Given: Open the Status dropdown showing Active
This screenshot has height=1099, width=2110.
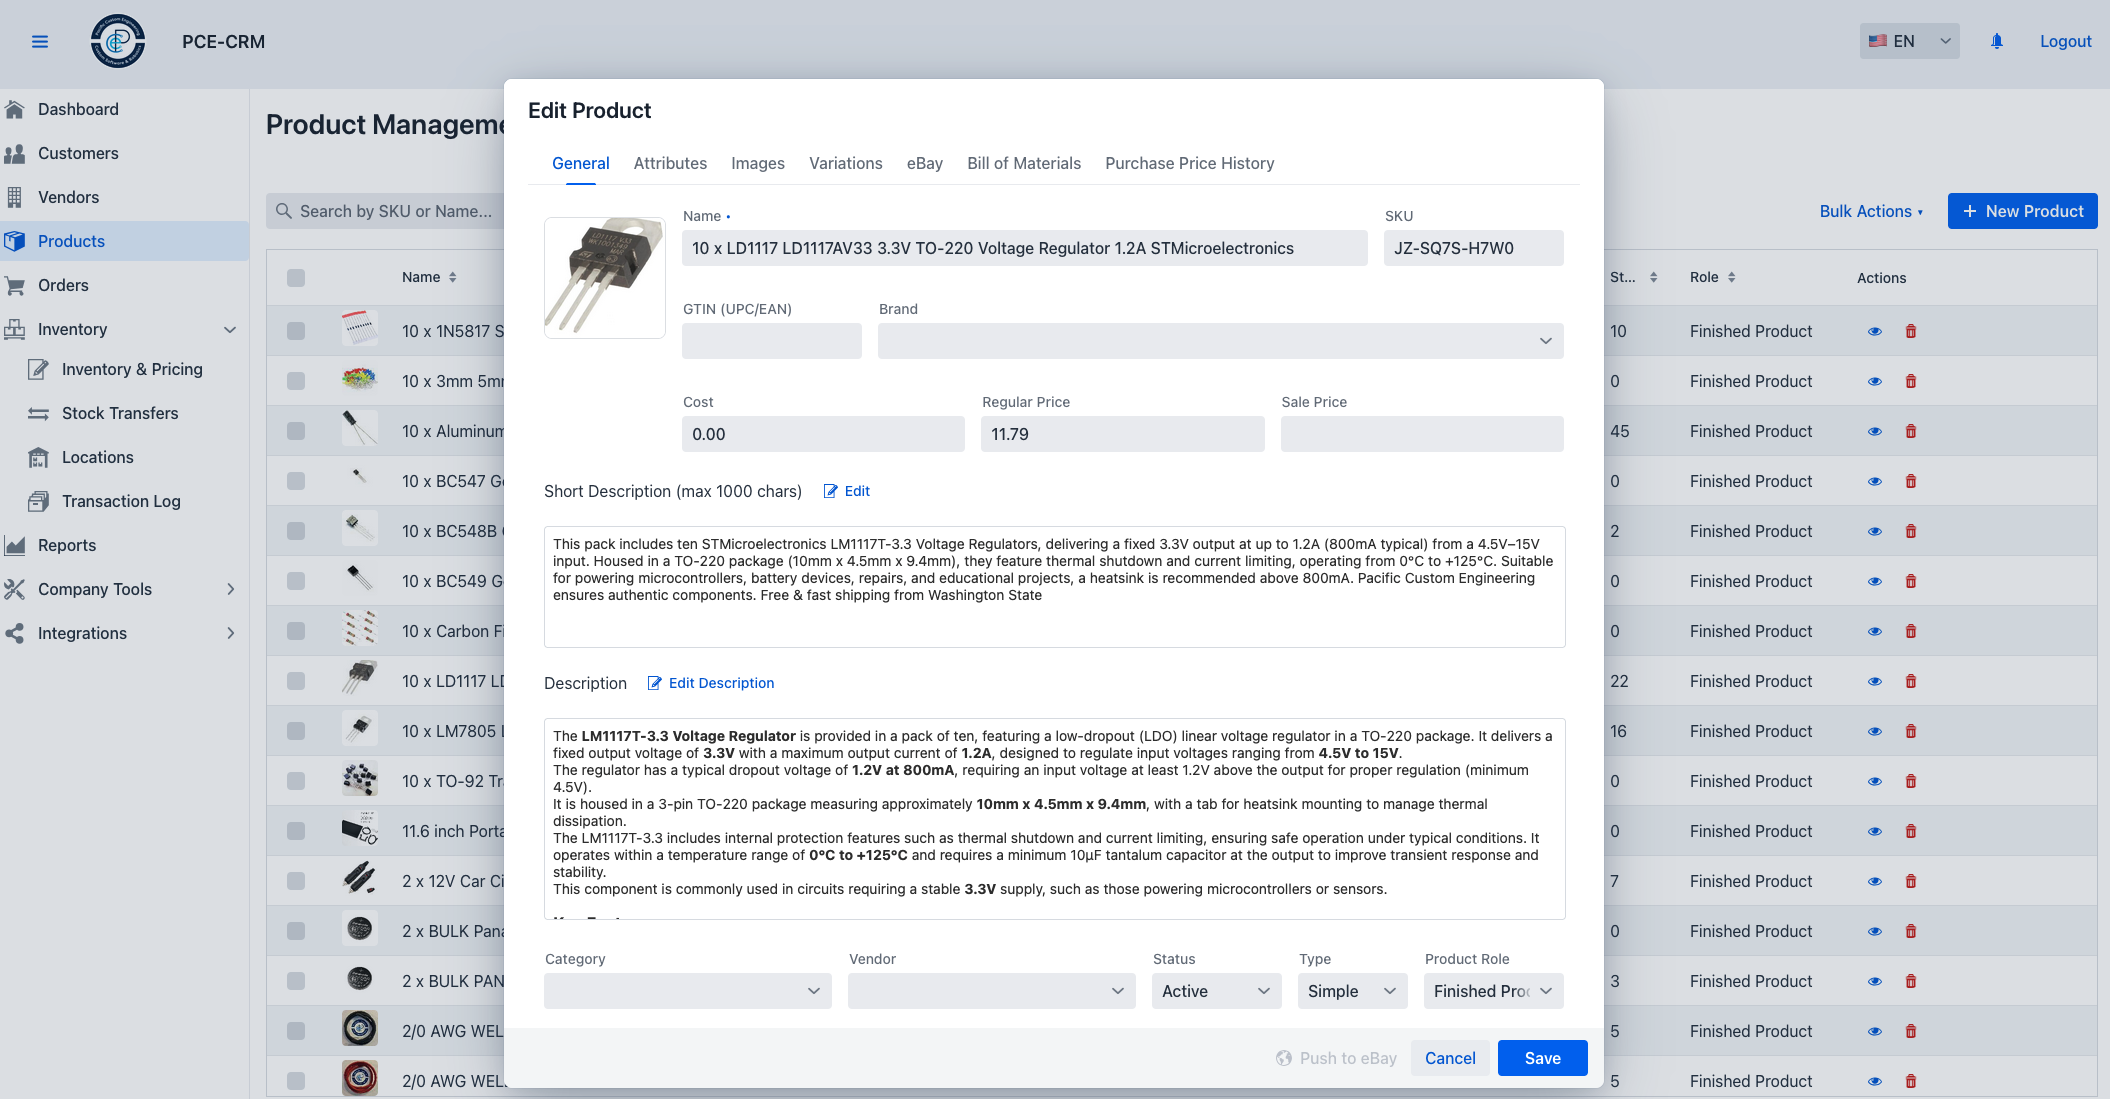Looking at the screenshot, I should (1215, 991).
